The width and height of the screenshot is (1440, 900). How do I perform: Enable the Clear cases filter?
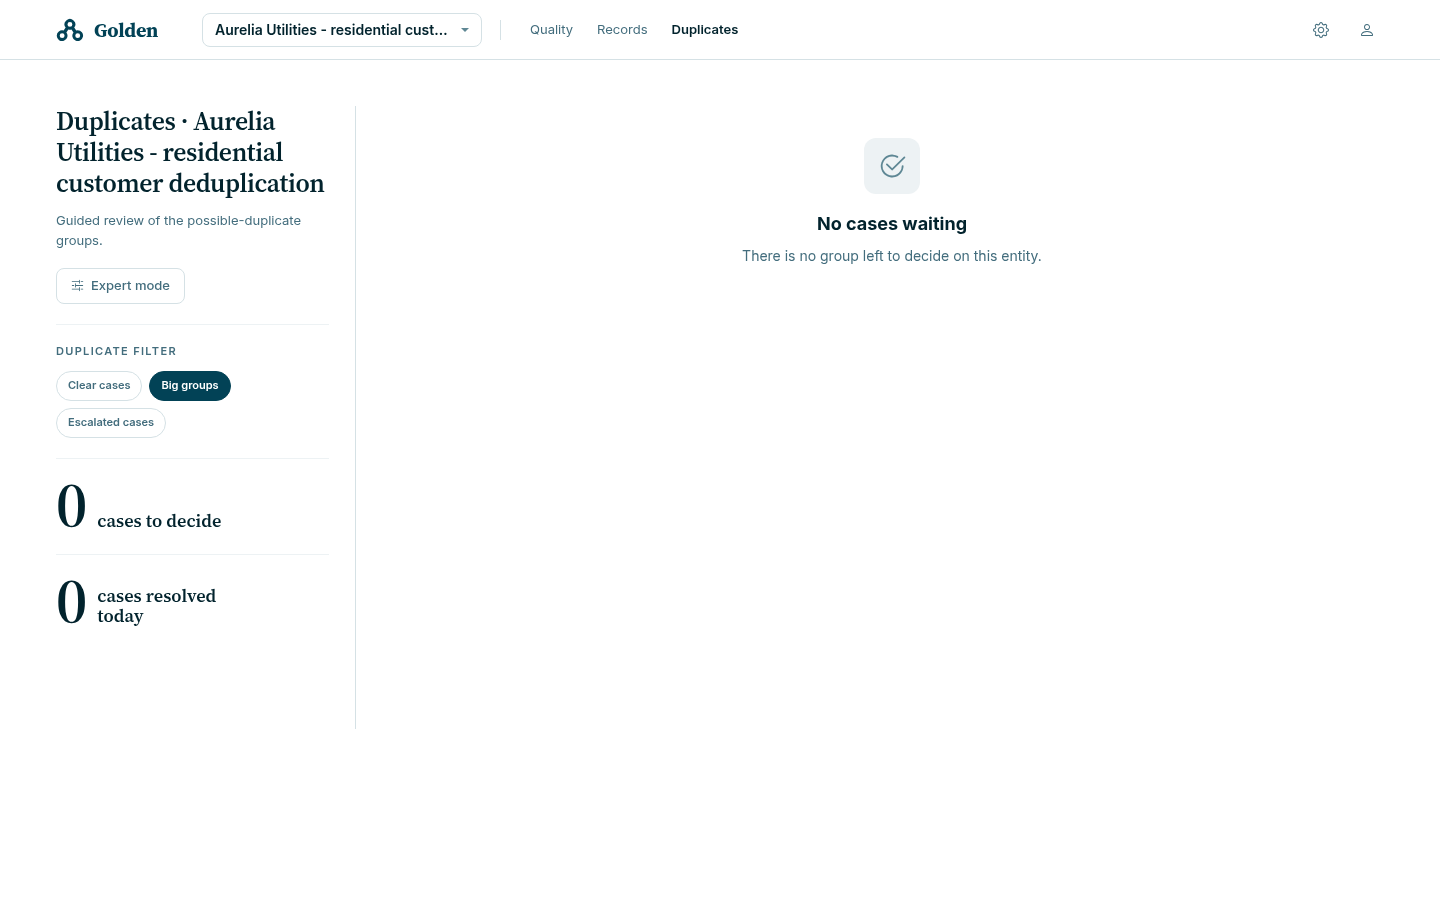(x=99, y=386)
